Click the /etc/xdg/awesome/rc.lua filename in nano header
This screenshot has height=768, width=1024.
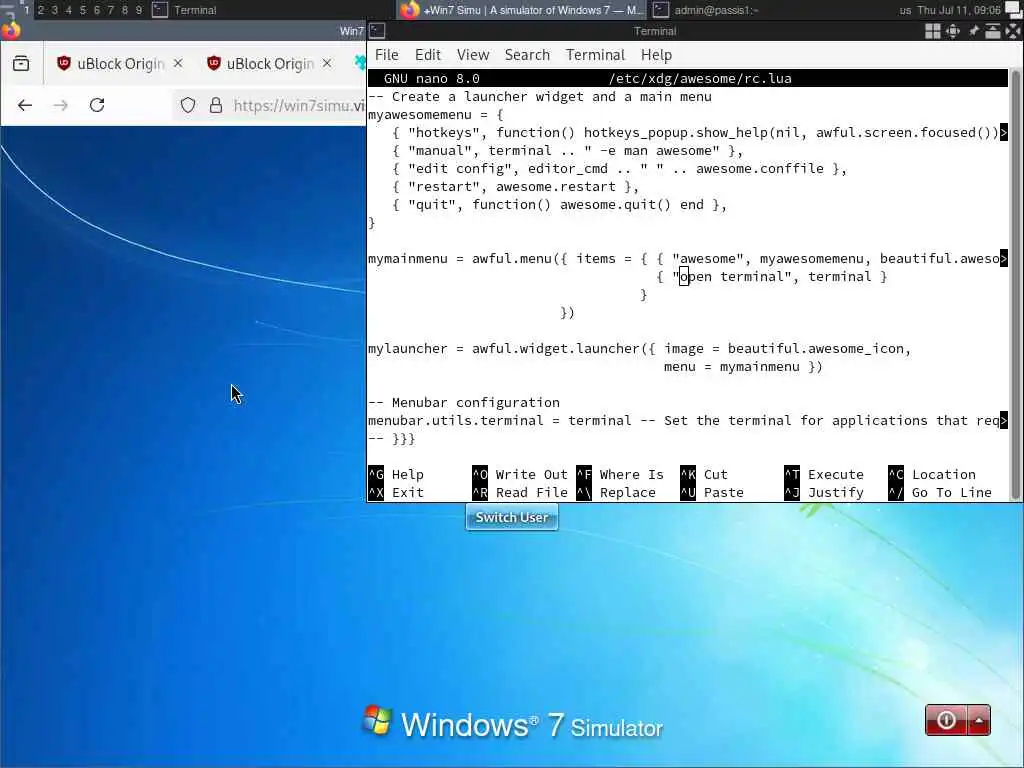[x=700, y=78]
